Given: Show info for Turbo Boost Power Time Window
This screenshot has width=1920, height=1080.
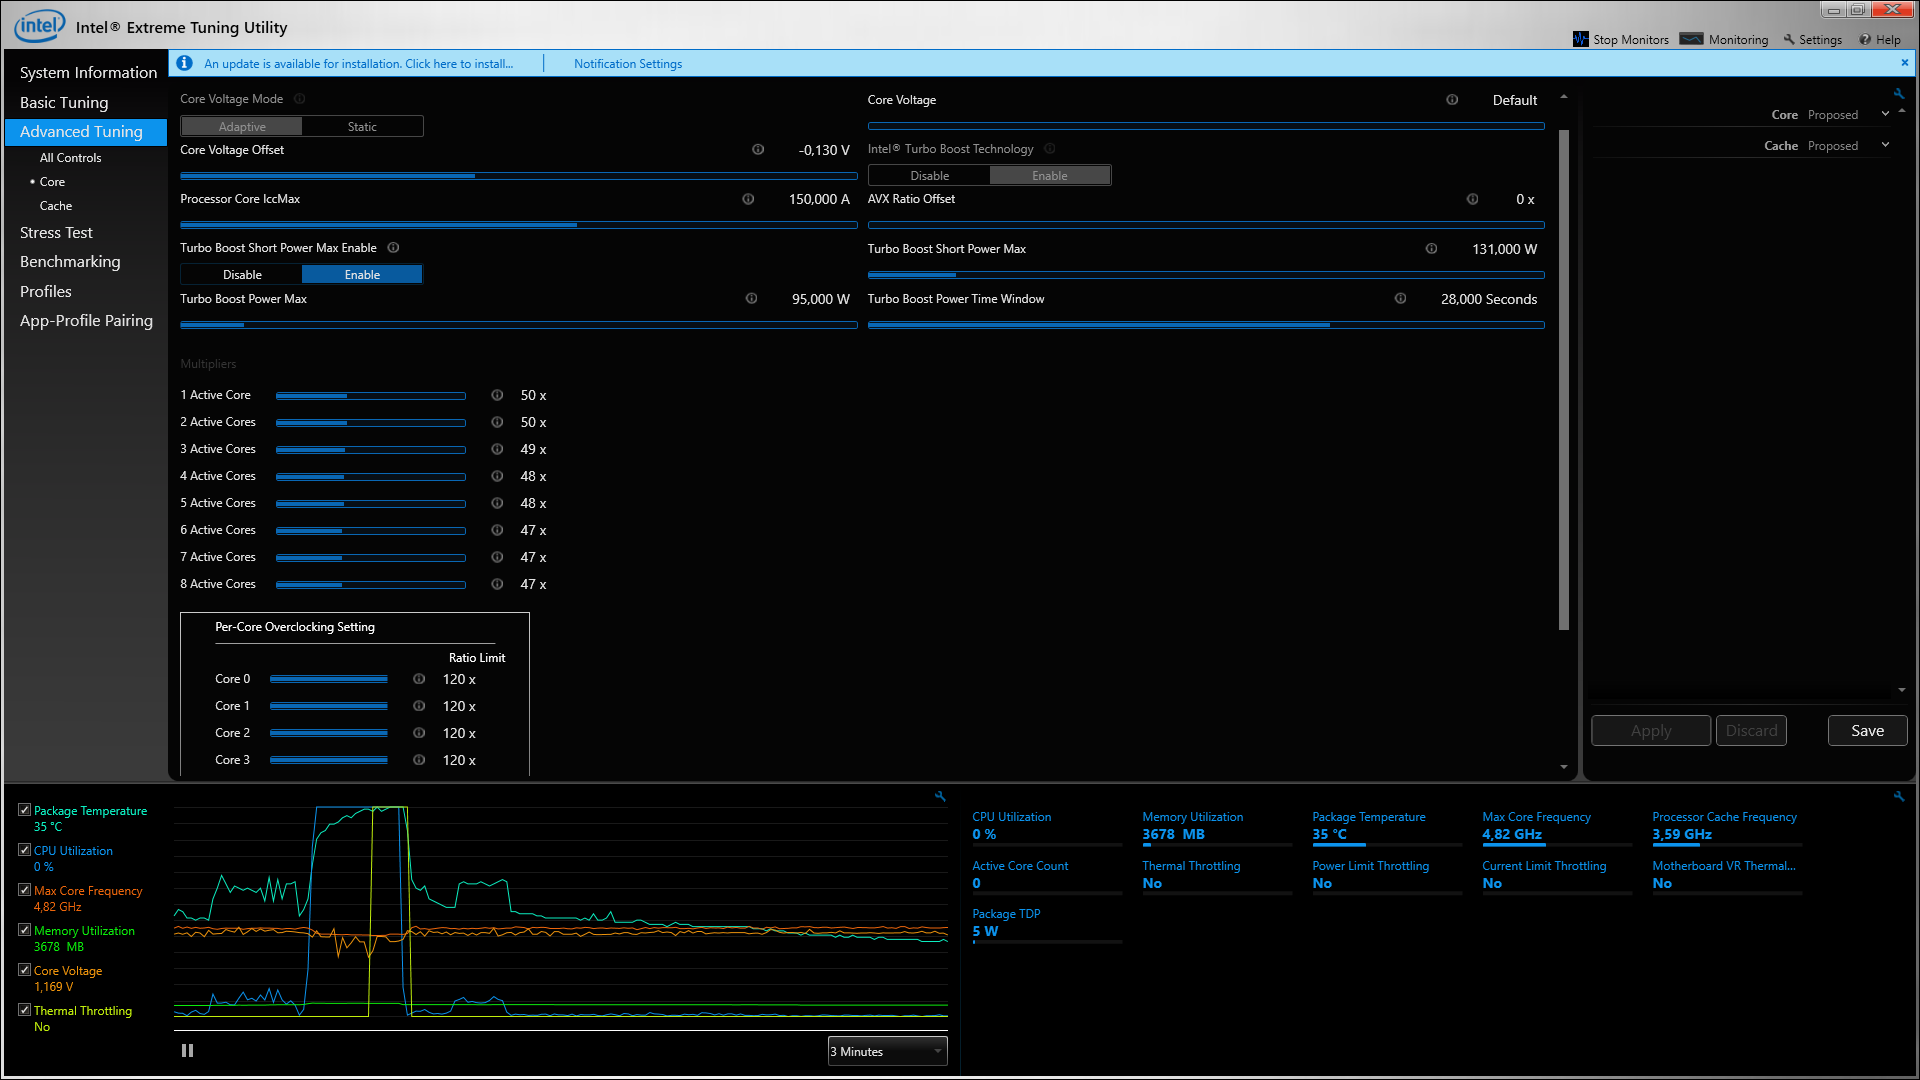Looking at the screenshot, I should (x=1400, y=299).
